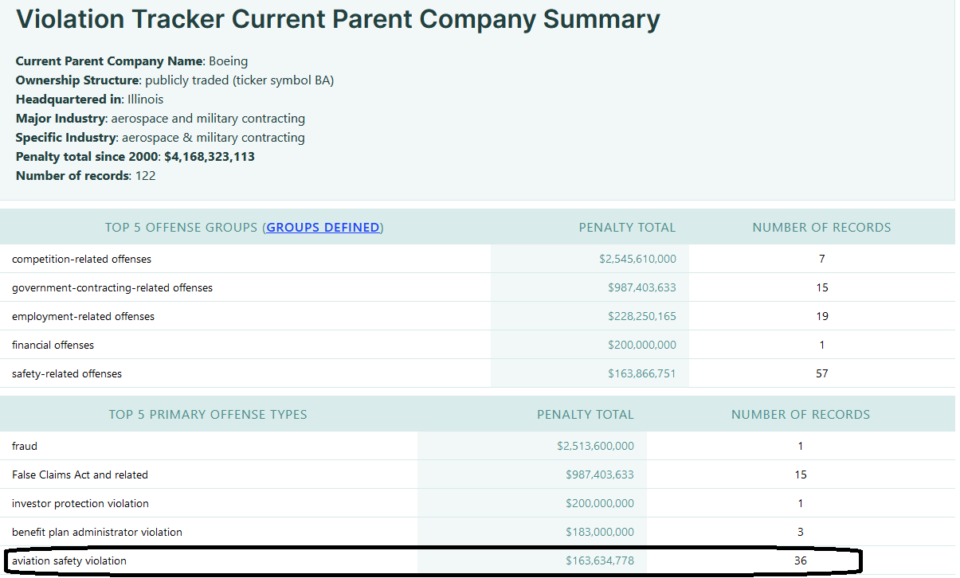Click the fraud offense type
960x578 pixels.
click(25, 446)
